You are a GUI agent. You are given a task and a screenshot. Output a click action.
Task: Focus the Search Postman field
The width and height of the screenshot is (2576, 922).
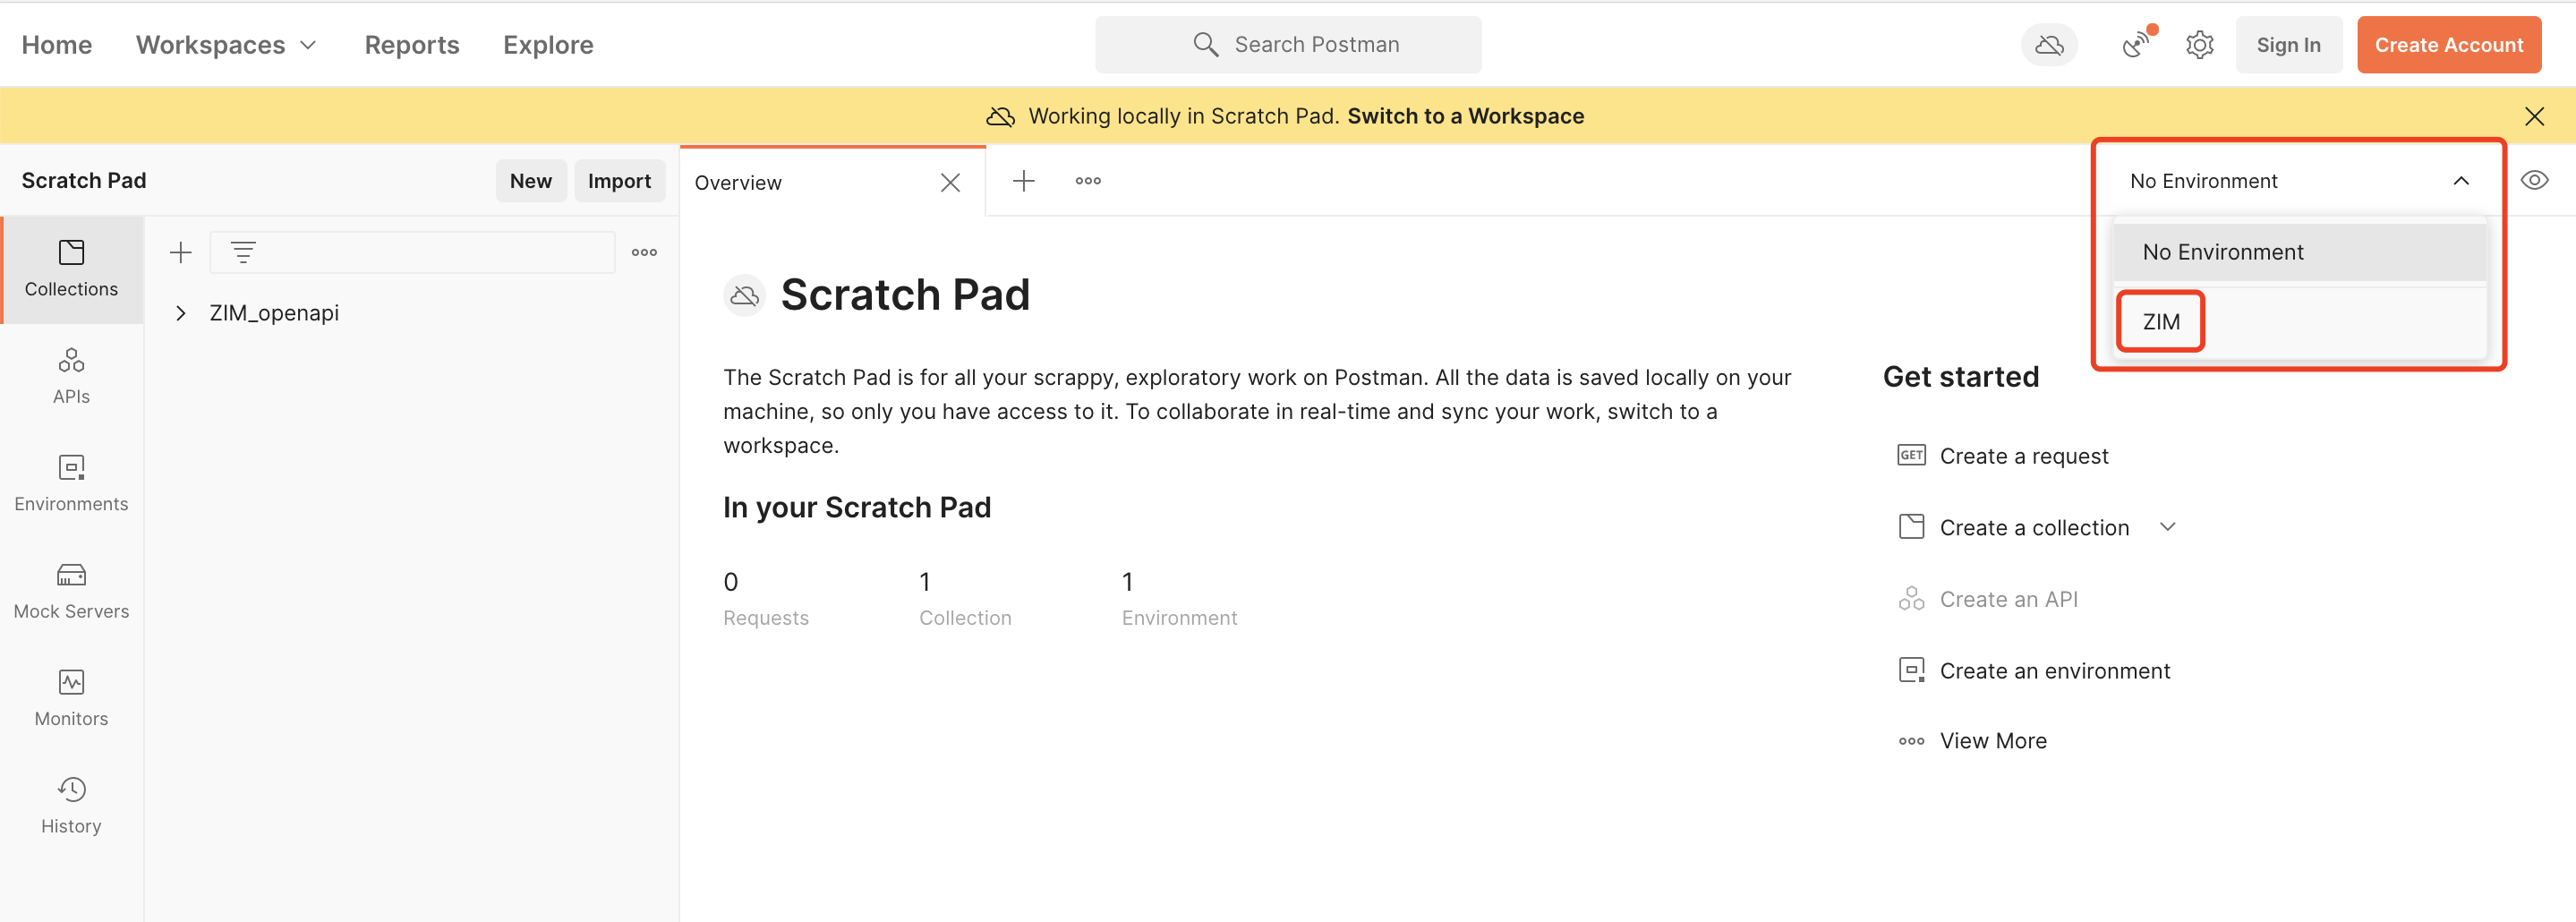(1288, 44)
